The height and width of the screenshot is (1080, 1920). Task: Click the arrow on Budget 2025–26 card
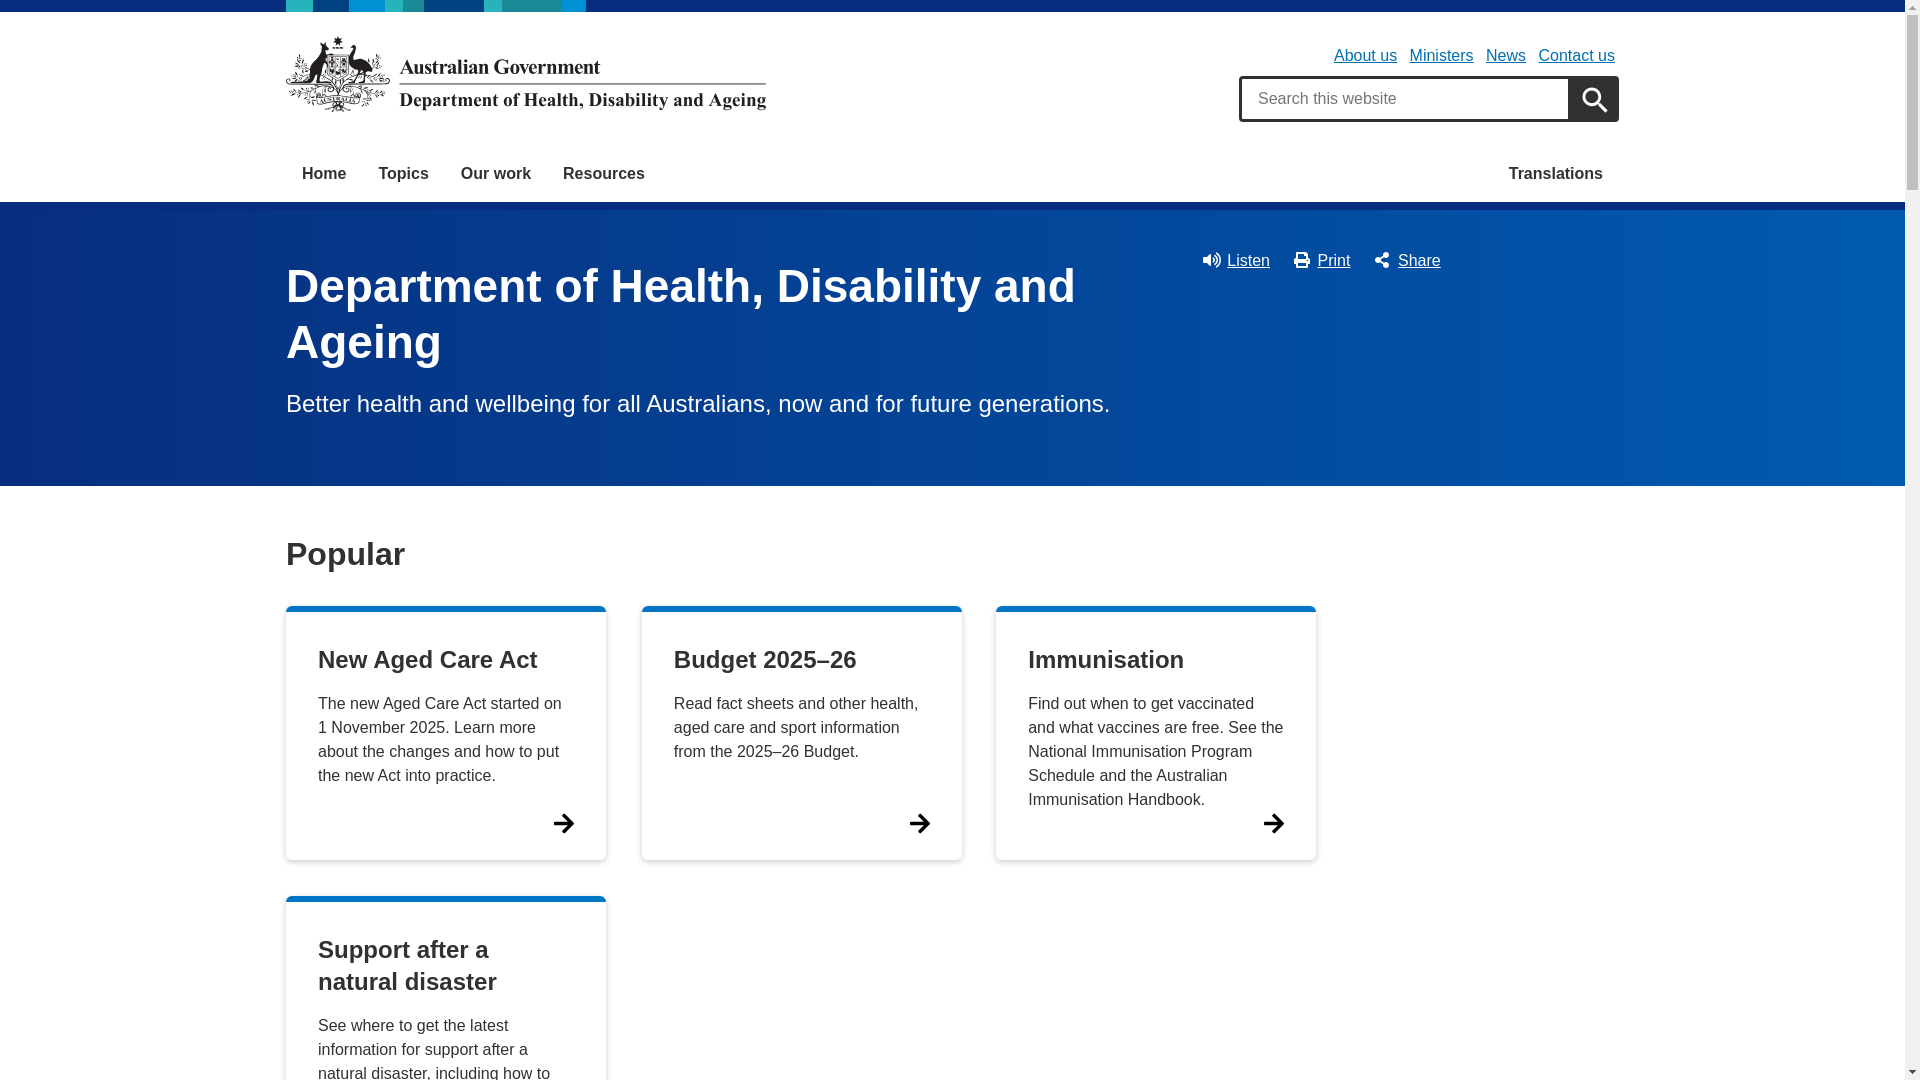click(x=920, y=823)
